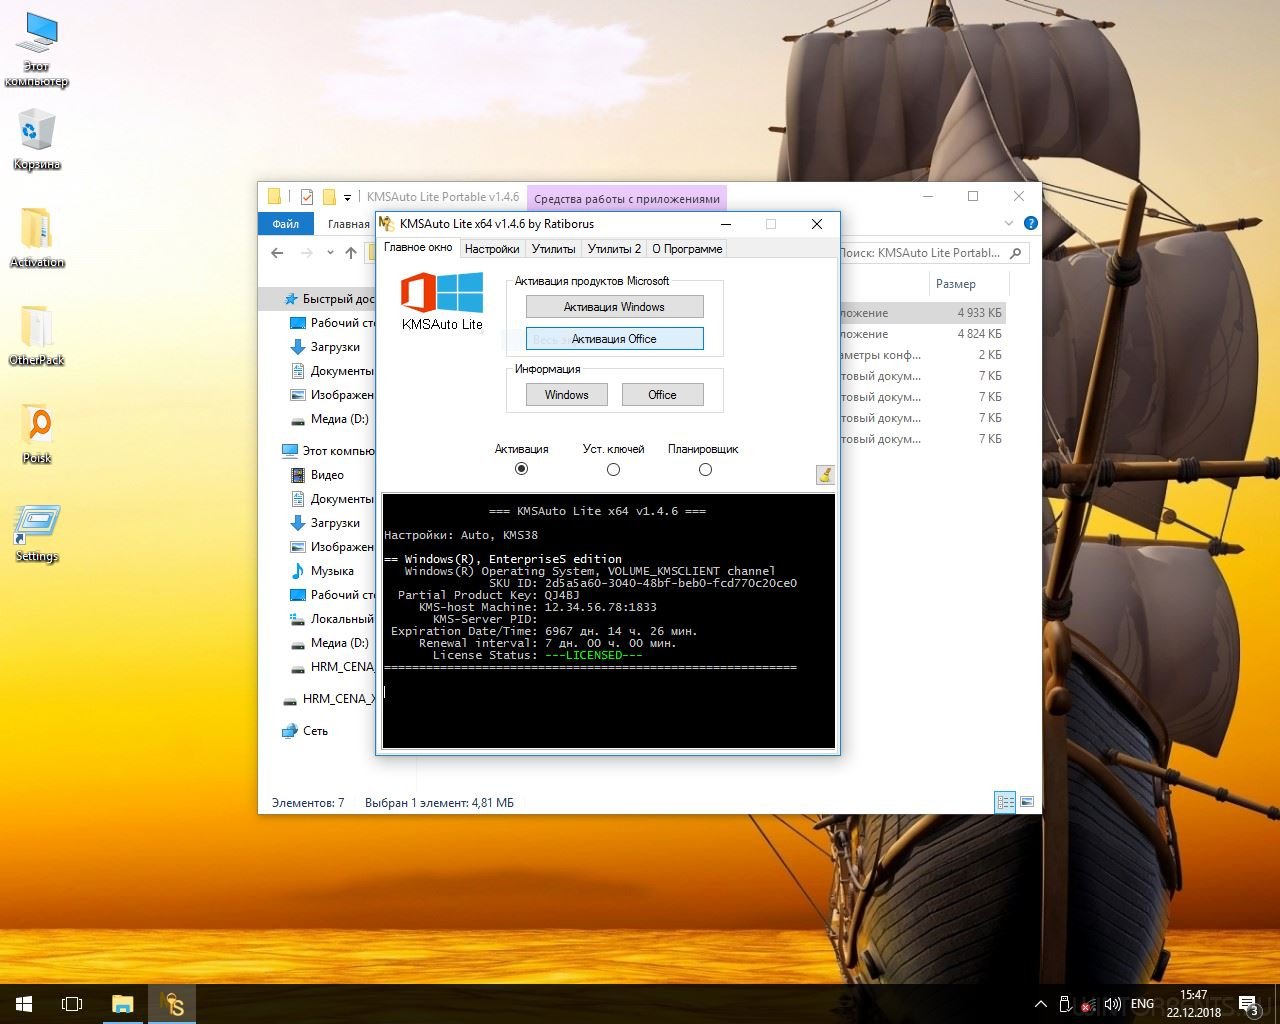Select Локальный диск in navigation tree

(x=332, y=619)
